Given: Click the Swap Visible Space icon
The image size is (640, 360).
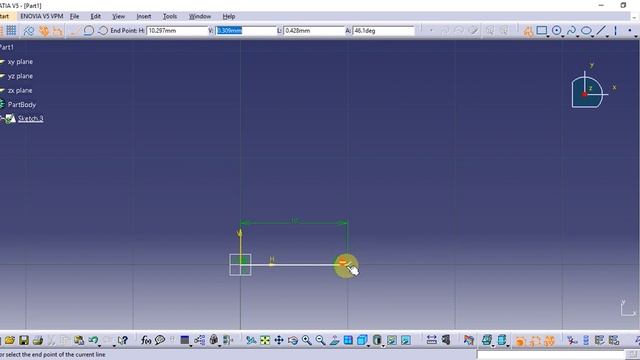Looking at the screenshot, I should point(406,340).
